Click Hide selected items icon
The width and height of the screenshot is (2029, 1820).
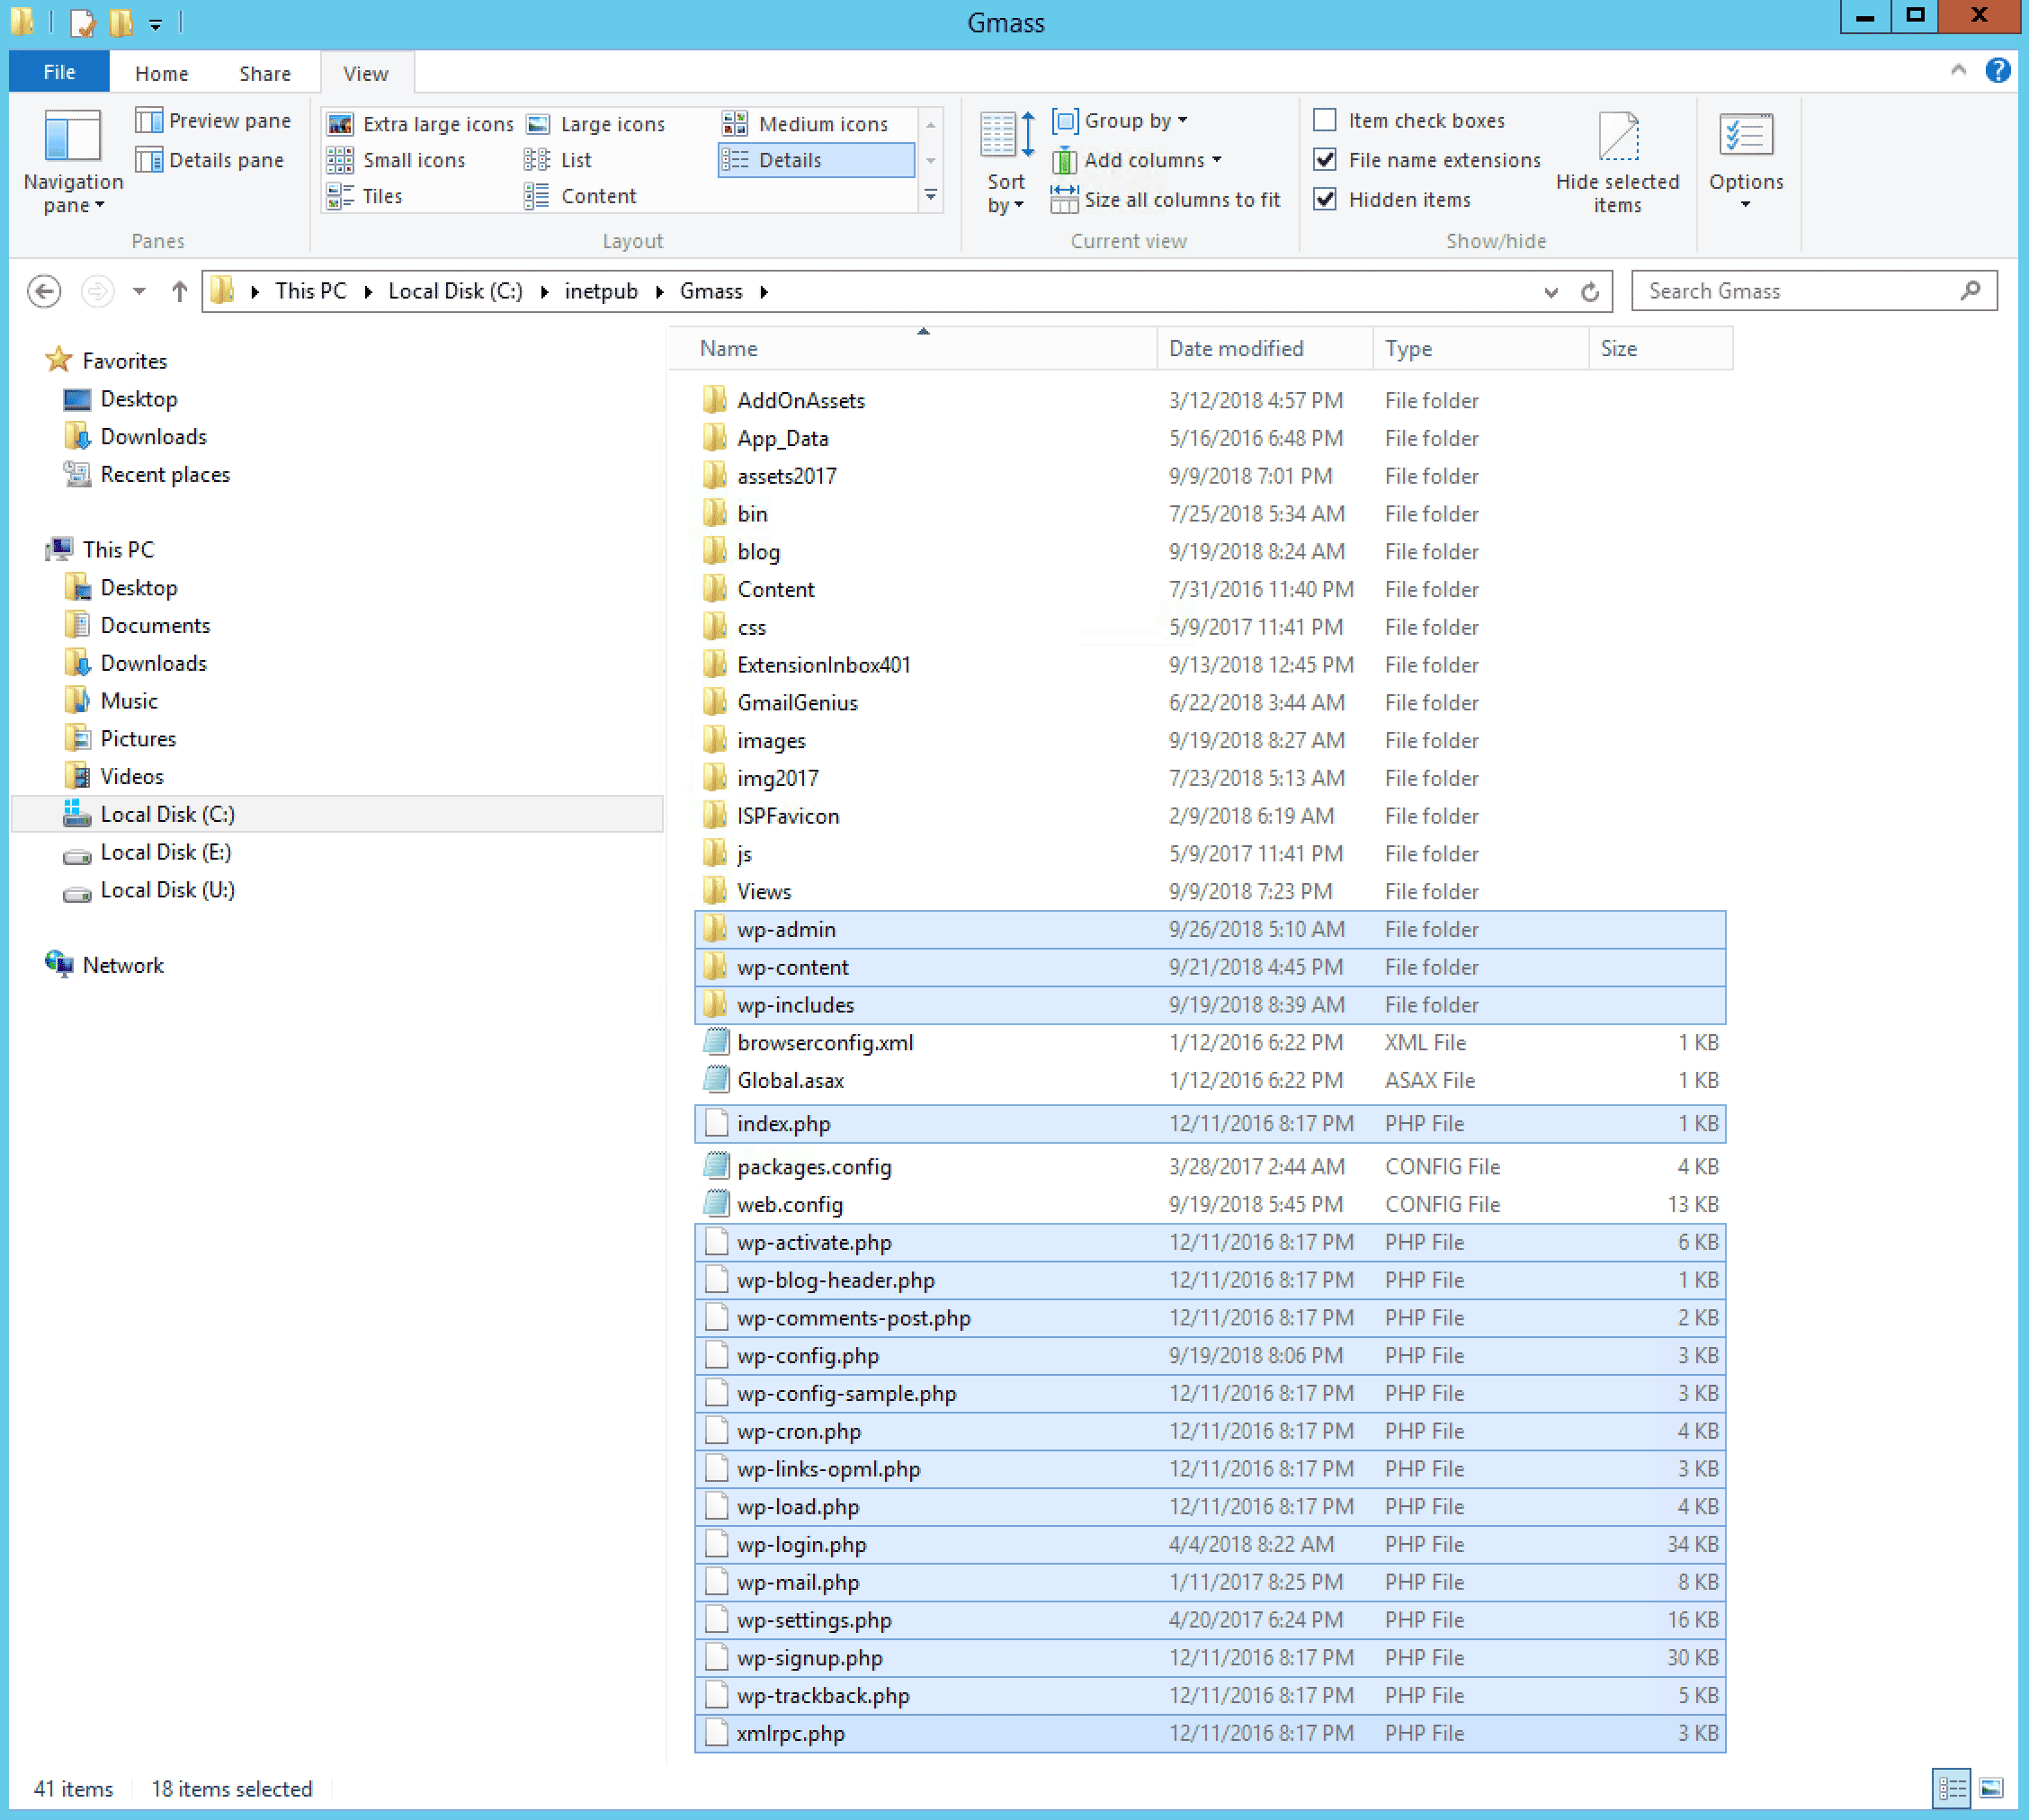[1617, 137]
